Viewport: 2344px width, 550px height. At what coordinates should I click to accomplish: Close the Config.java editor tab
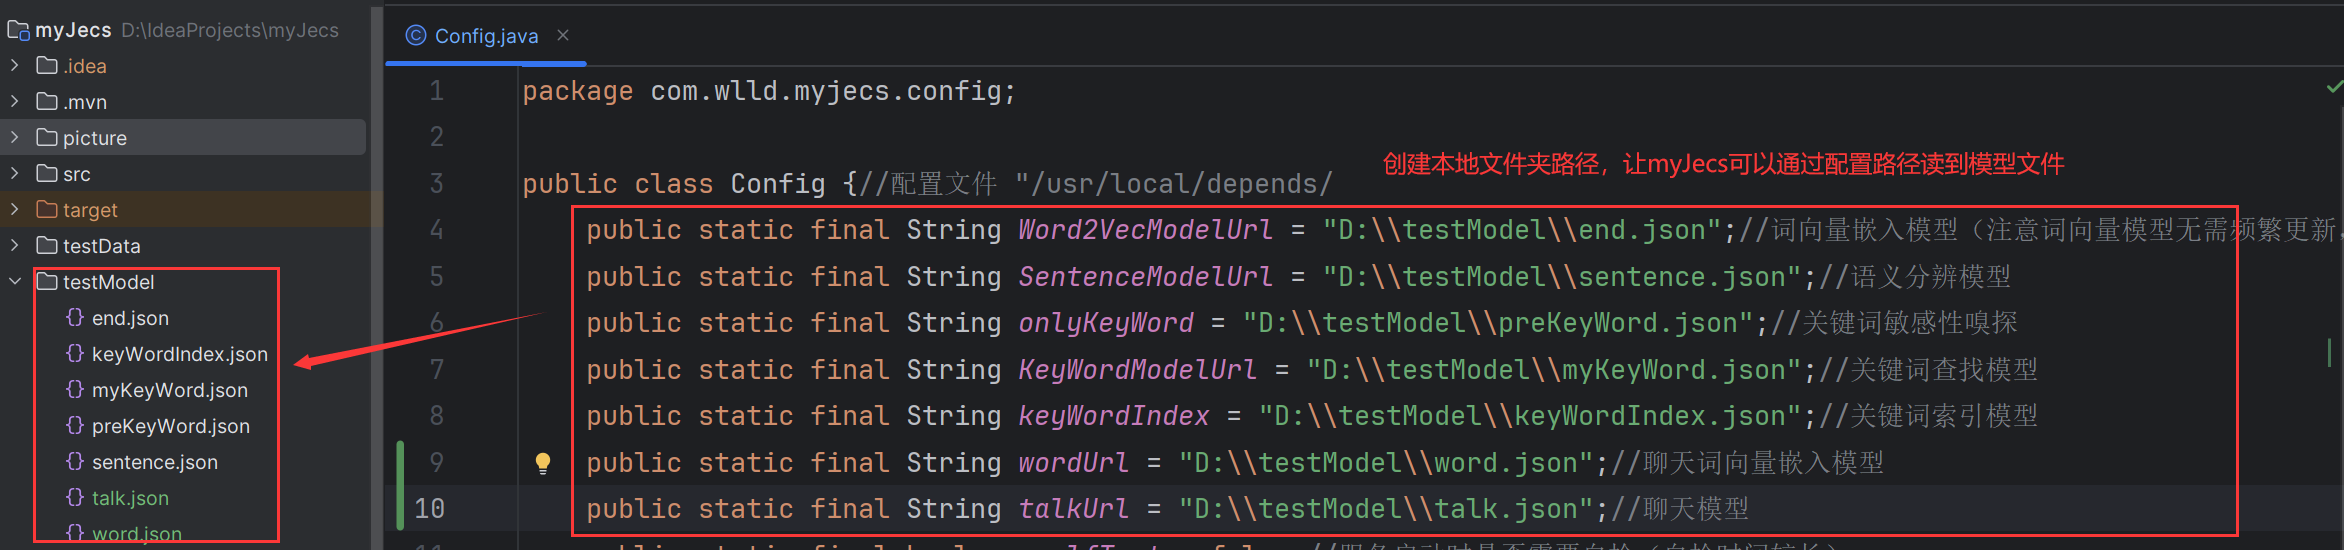(563, 36)
